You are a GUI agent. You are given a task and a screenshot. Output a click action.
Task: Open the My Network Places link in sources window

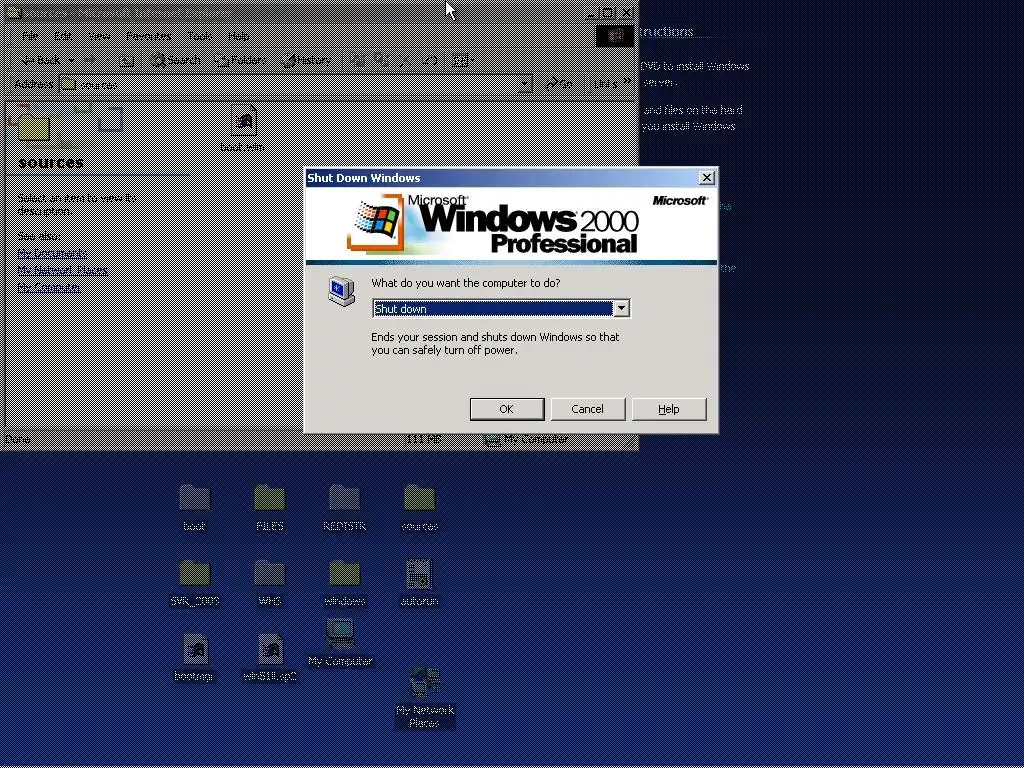pyautogui.click(x=63, y=270)
